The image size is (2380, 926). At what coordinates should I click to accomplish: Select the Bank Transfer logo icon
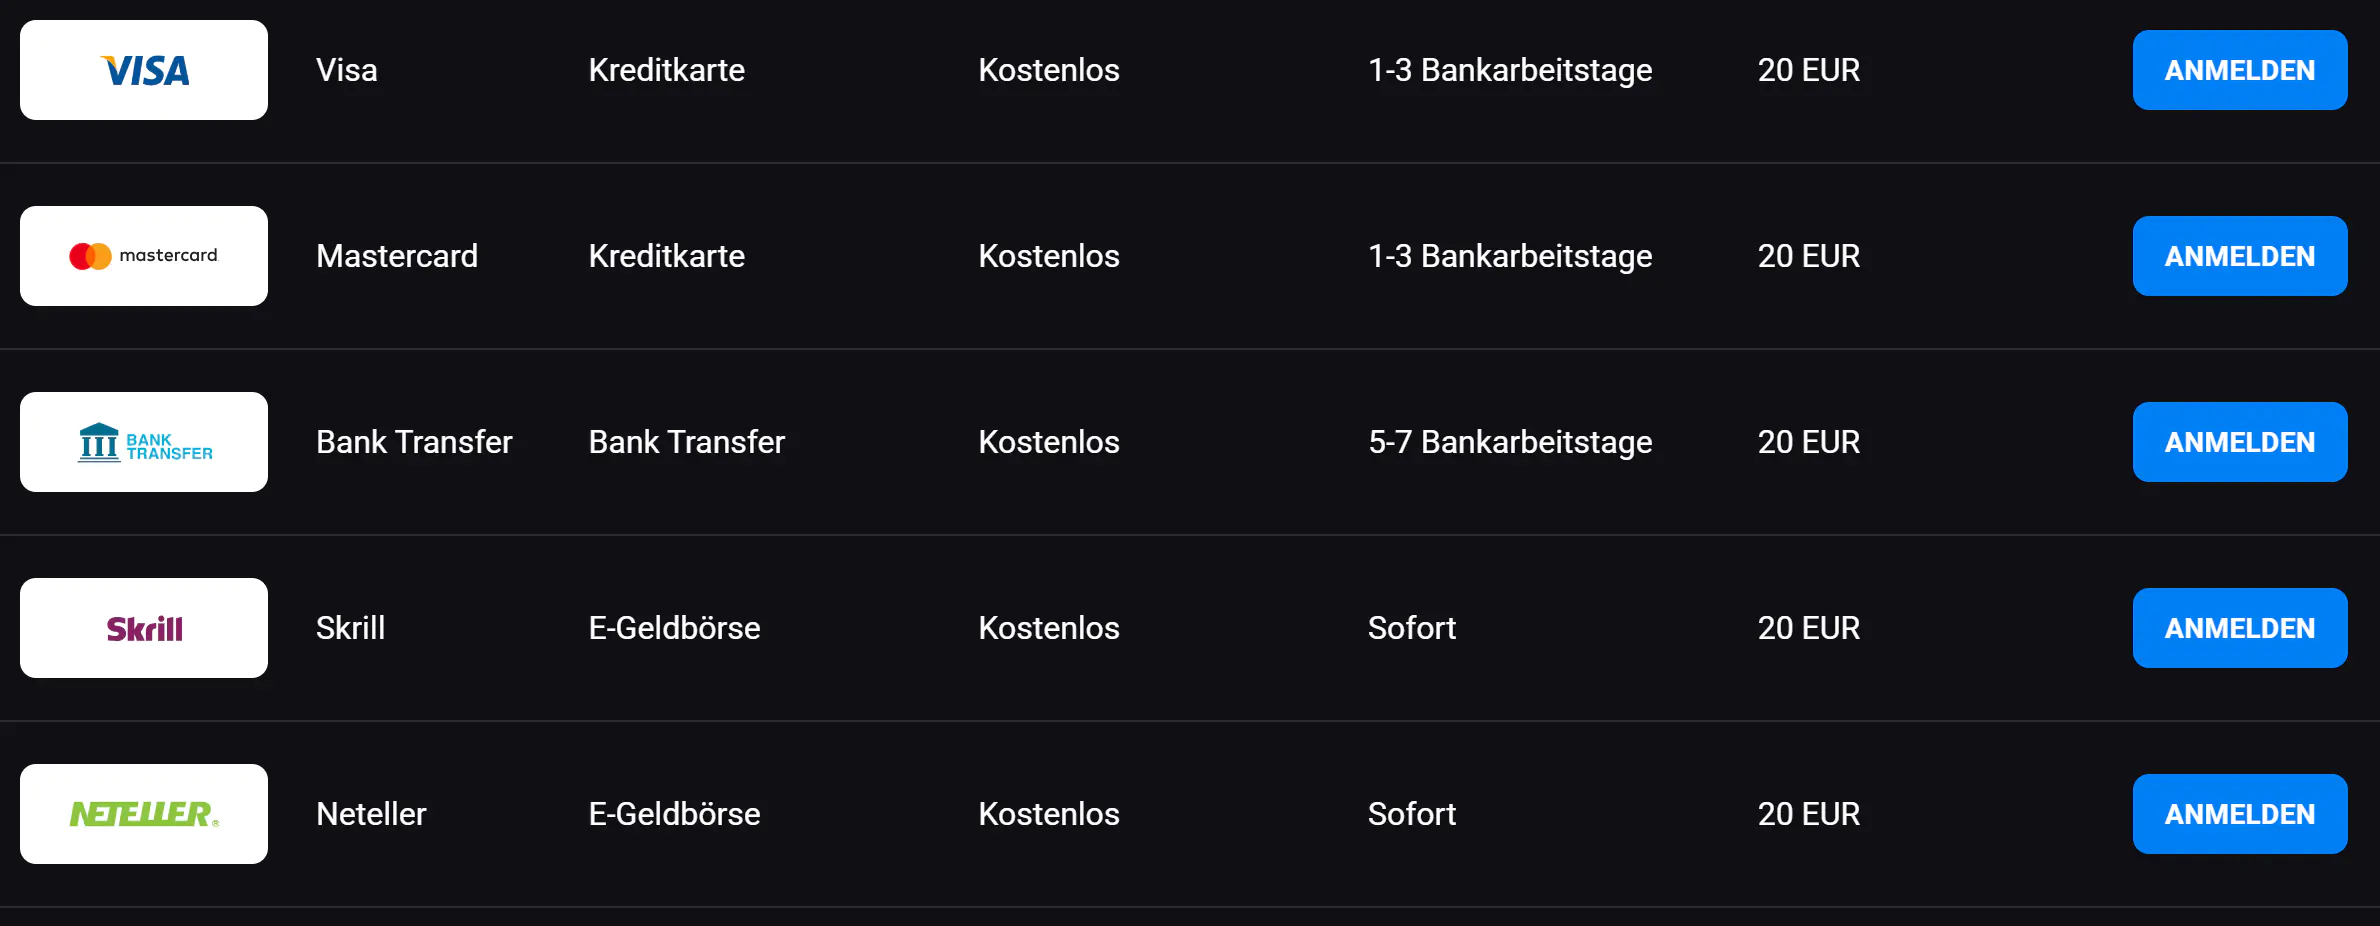[x=144, y=442]
